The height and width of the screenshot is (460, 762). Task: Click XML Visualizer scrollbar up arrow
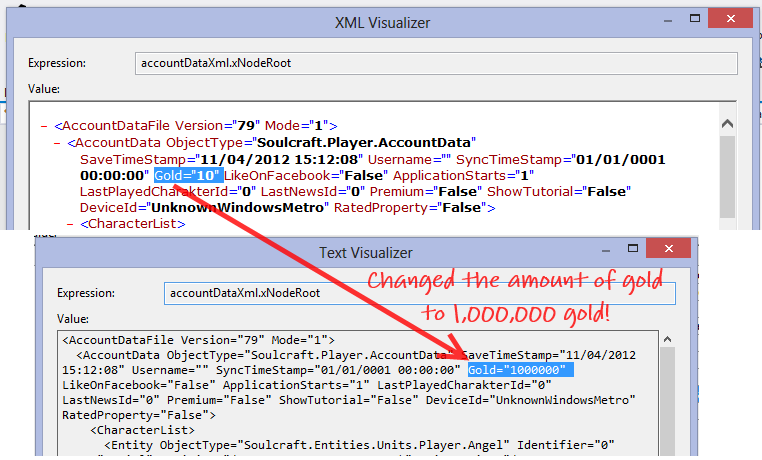pos(727,123)
